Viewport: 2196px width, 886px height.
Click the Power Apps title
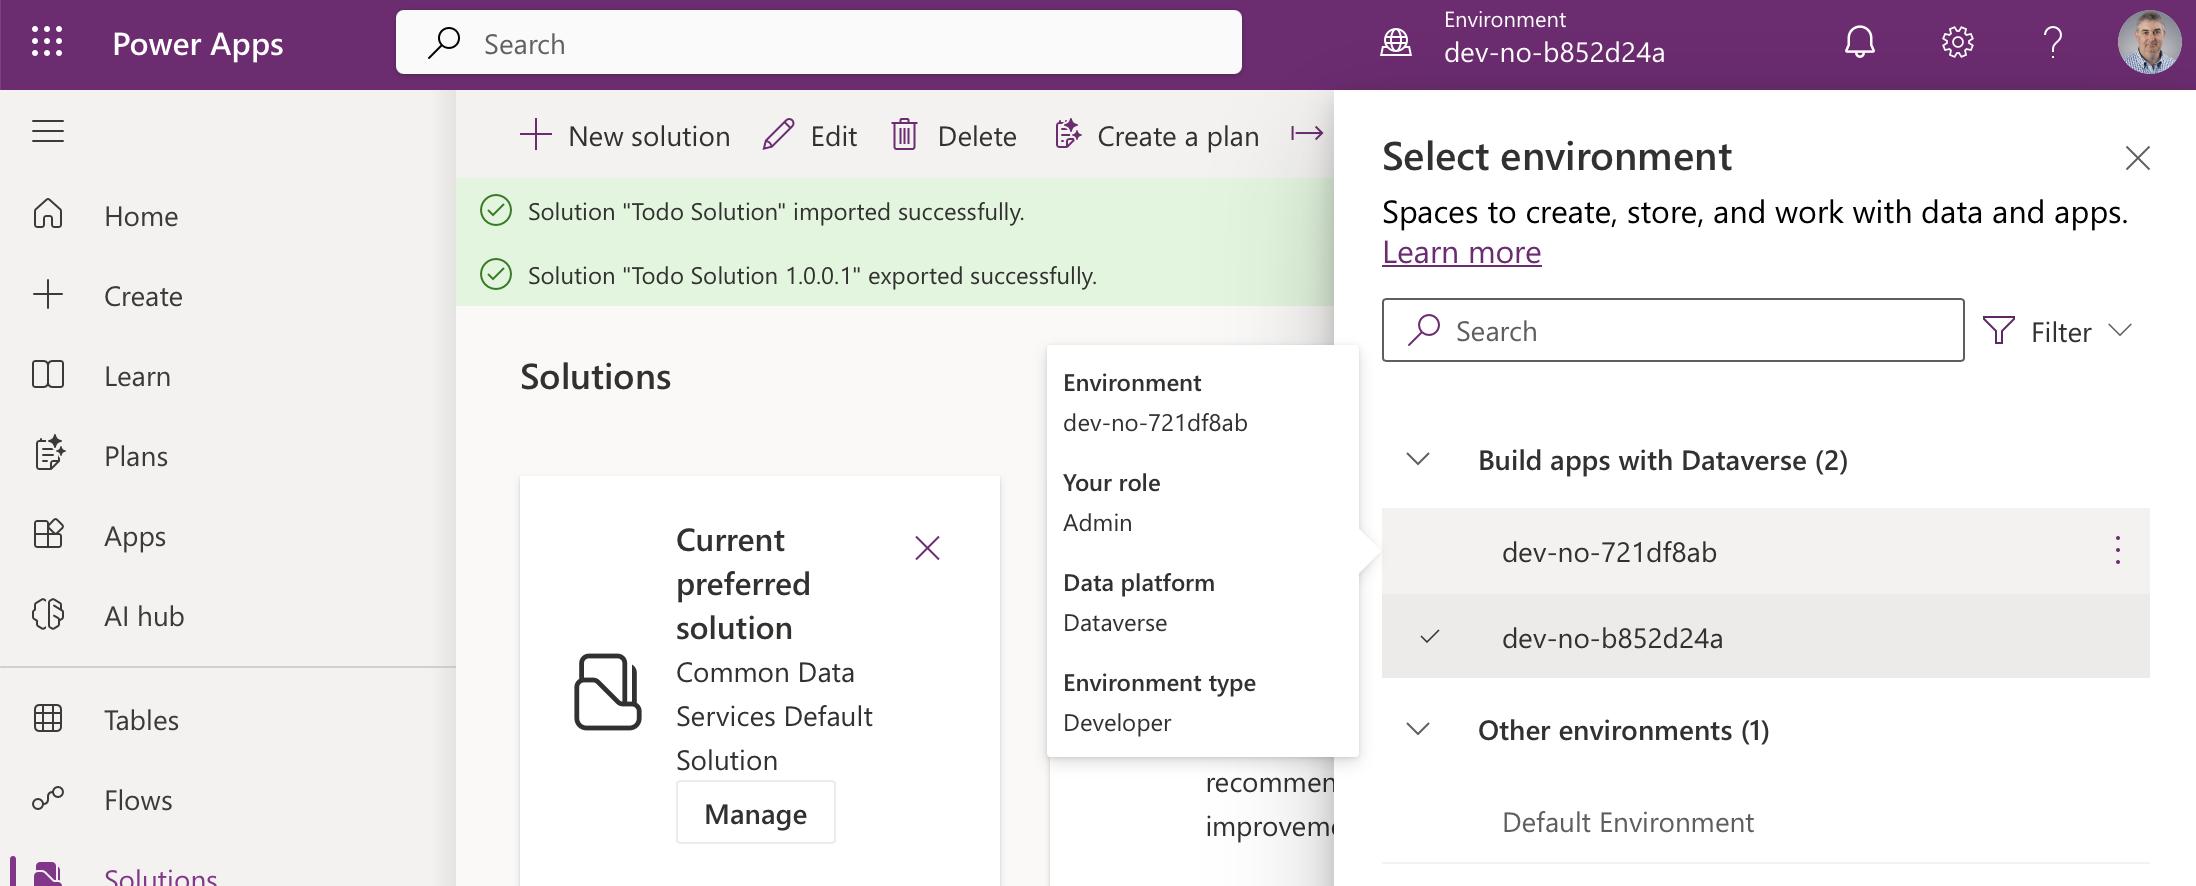click(198, 44)
